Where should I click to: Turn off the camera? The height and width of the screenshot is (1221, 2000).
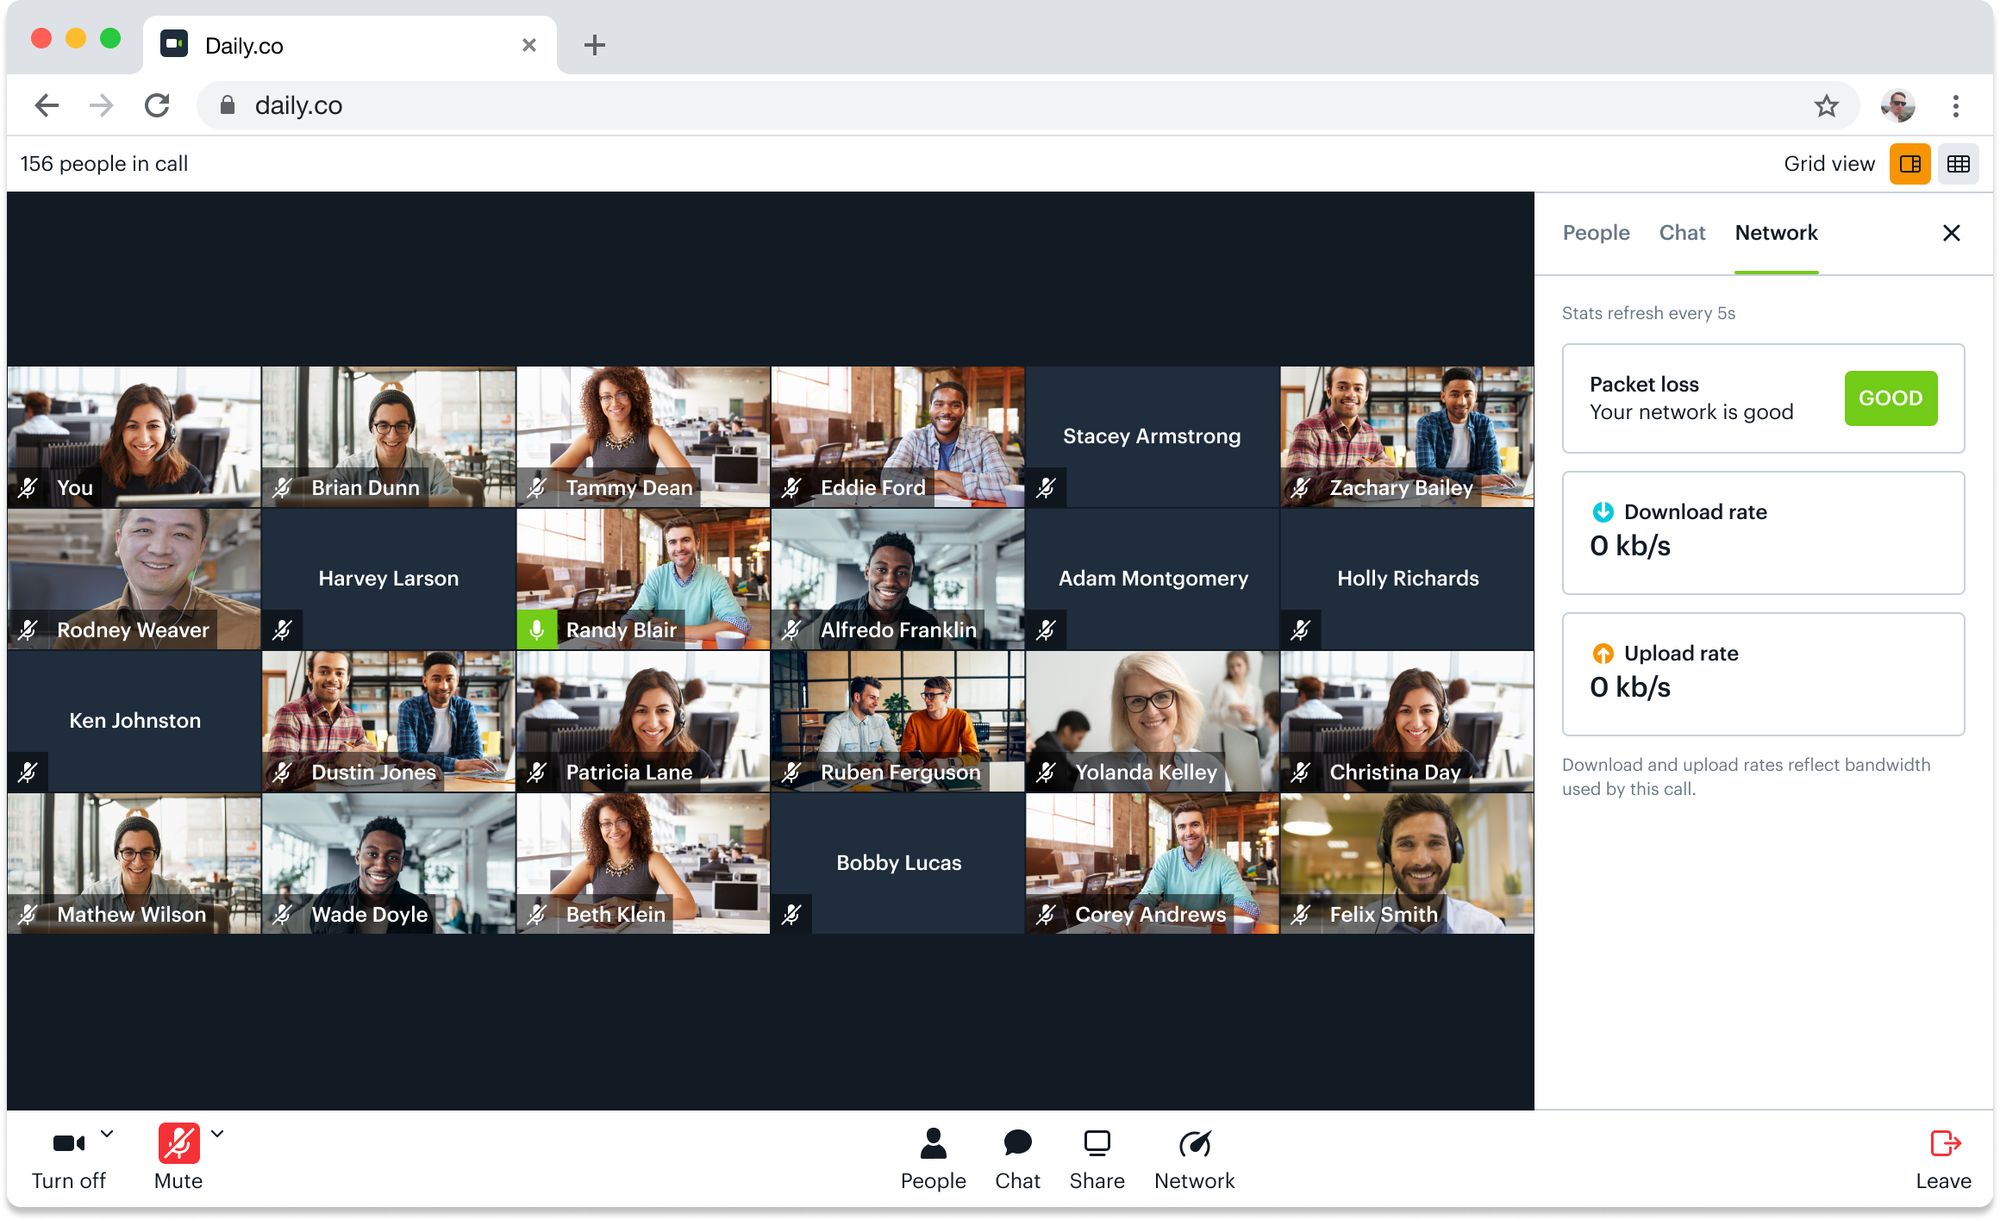(68, 1159)
